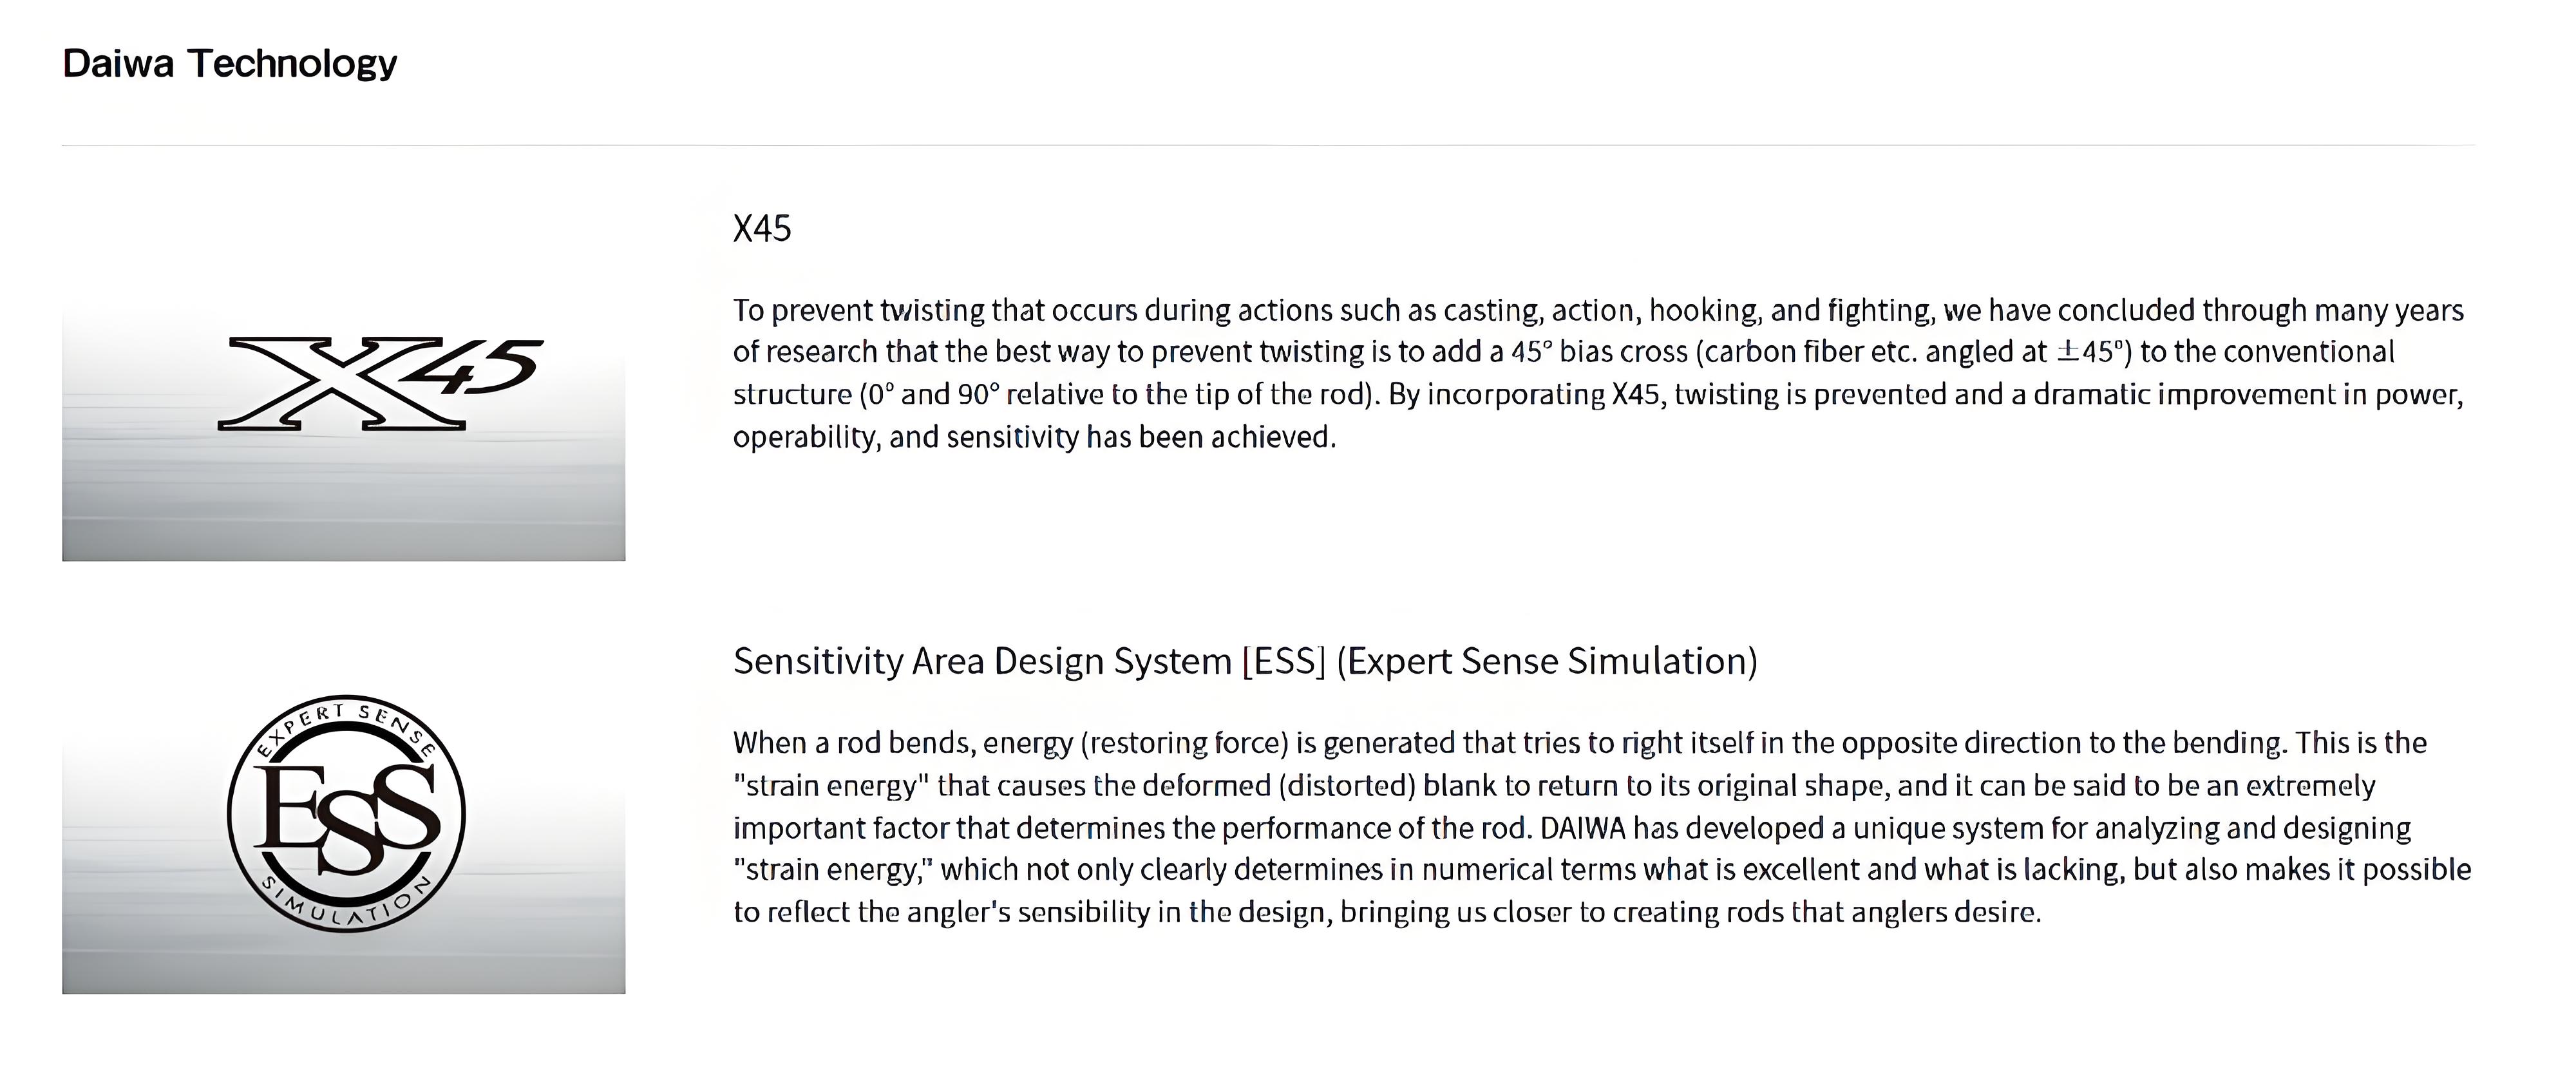Click '[ESS]' in the second title

[1283, 662]
